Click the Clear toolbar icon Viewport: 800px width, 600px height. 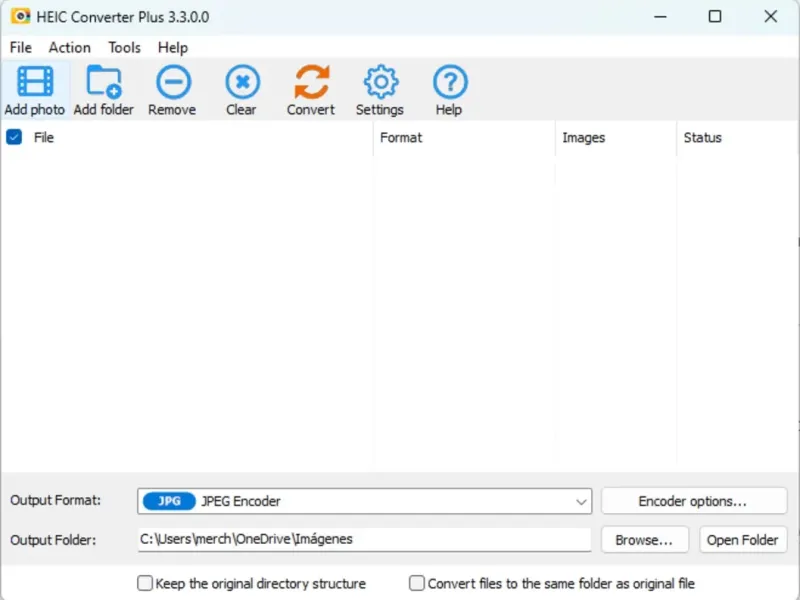(x=242, y=82)
